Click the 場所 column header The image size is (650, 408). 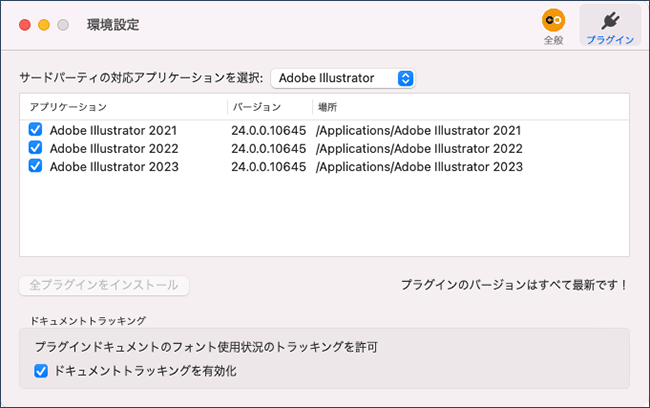(x=327, y=107)
